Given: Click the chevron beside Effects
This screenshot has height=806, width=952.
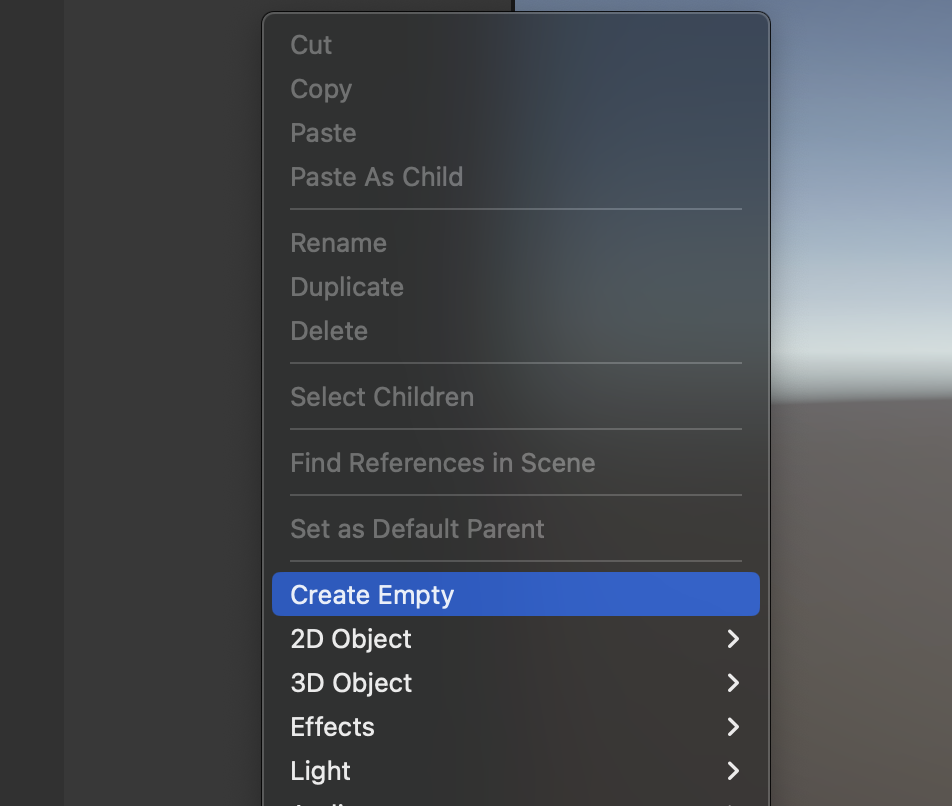Looking at the screenshot, I should (733, 727).
